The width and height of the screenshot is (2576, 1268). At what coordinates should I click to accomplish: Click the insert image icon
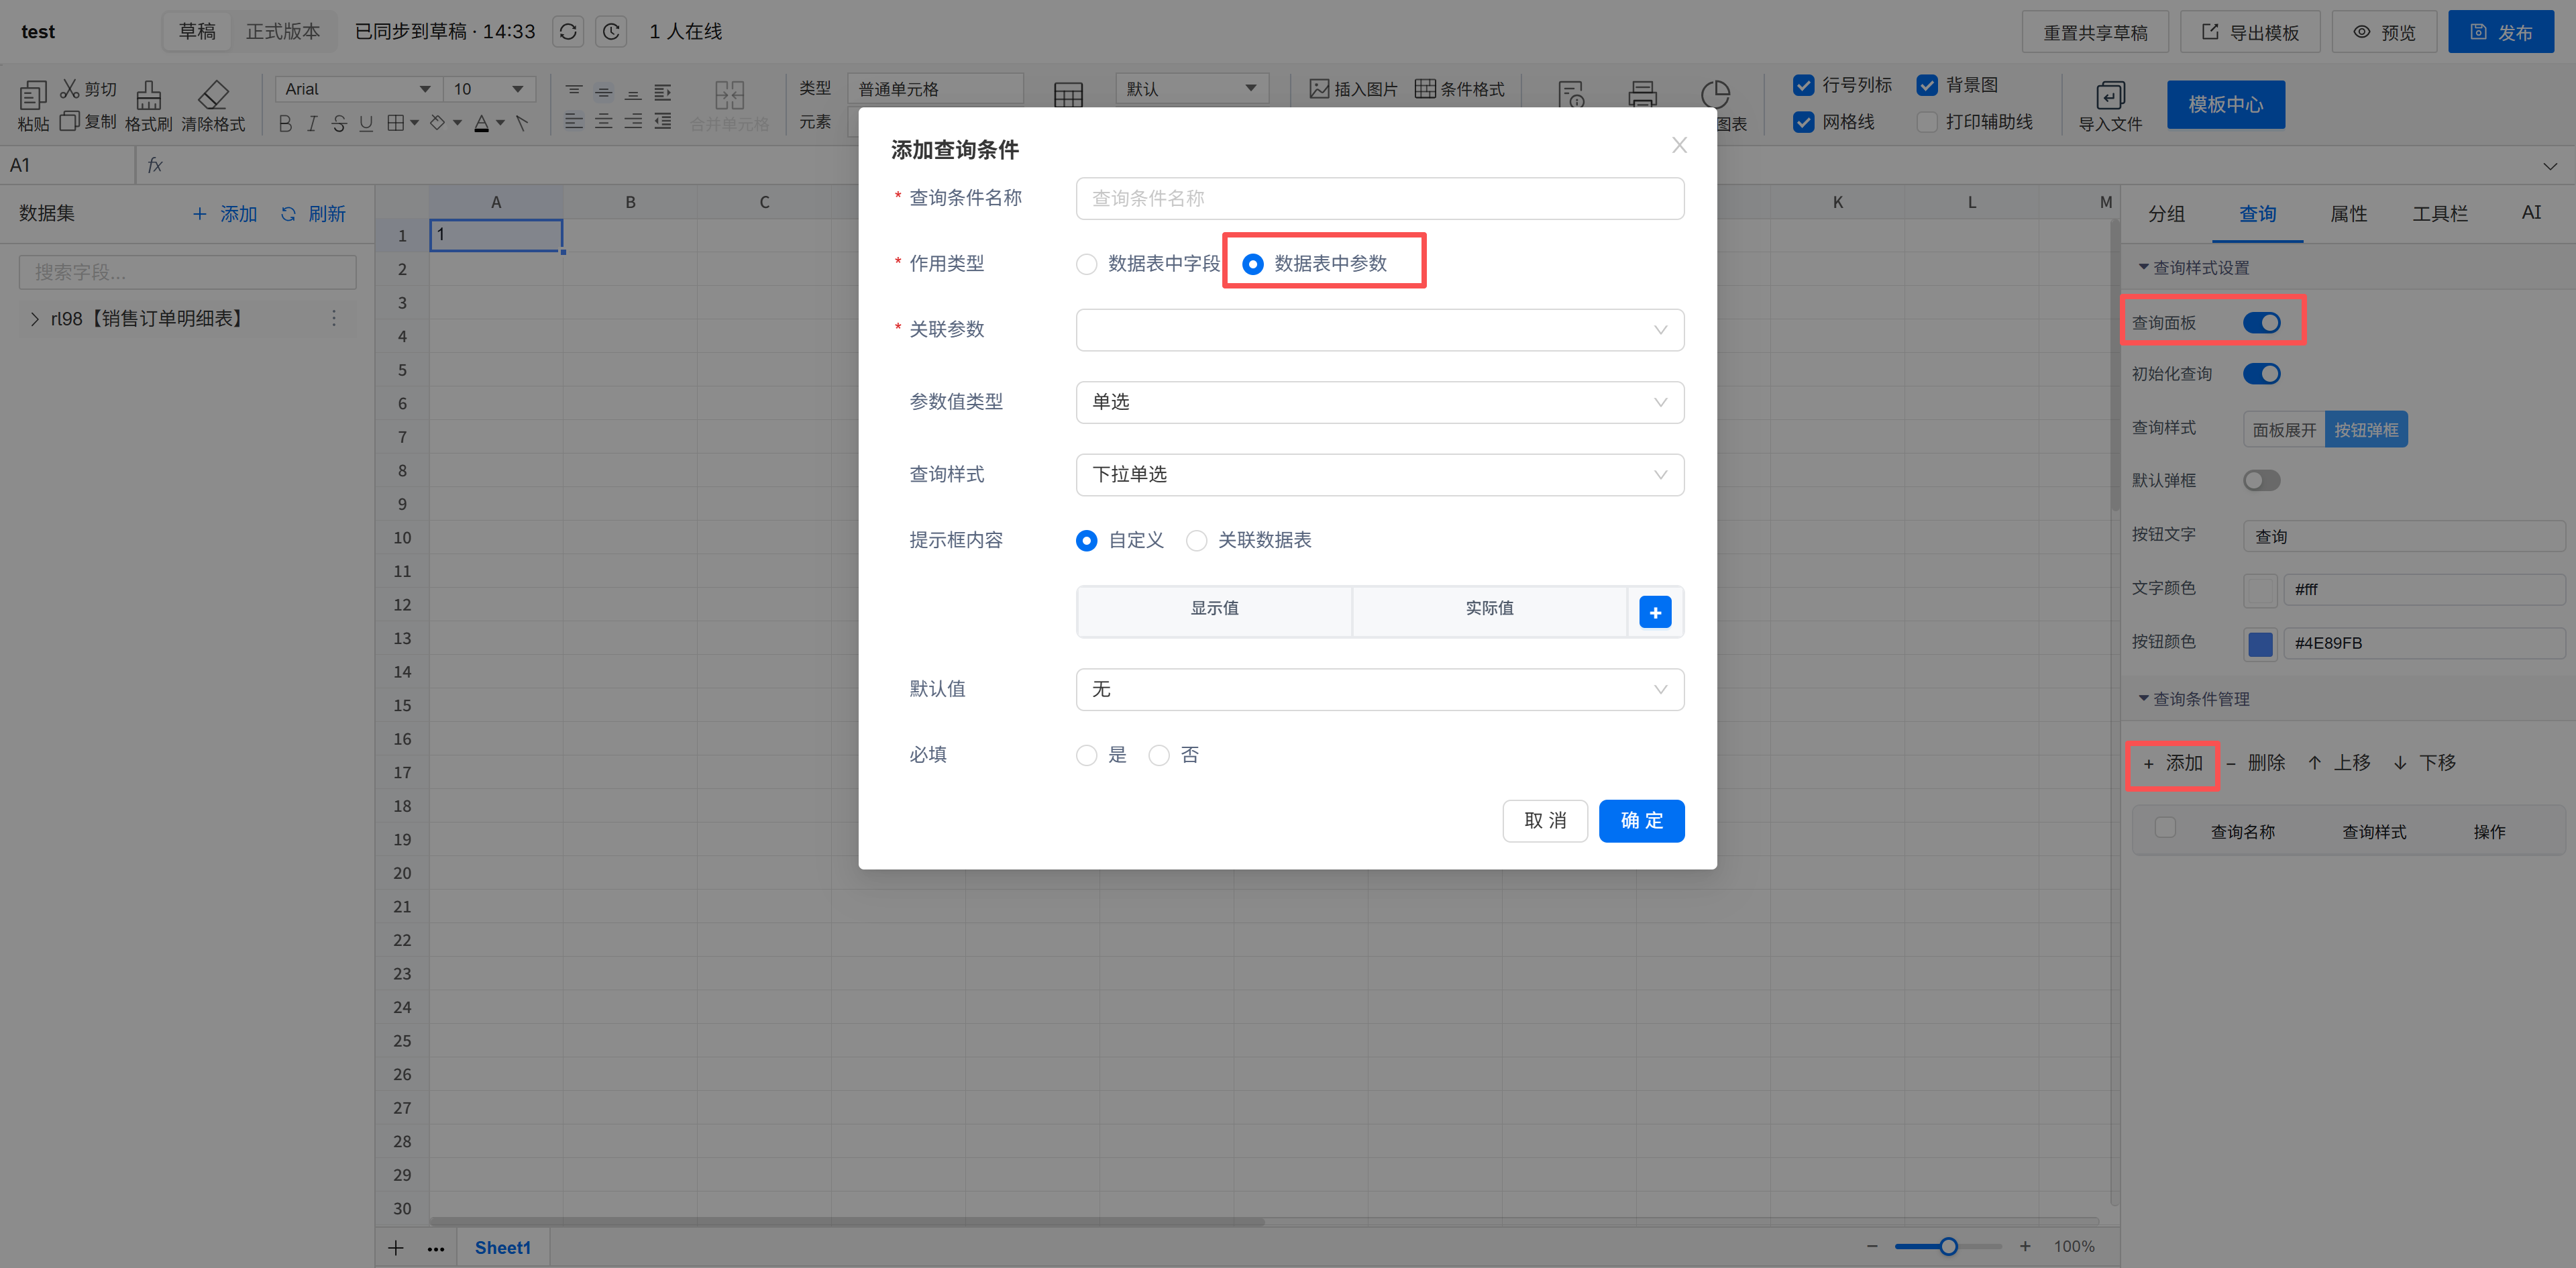click(1319, 89)
